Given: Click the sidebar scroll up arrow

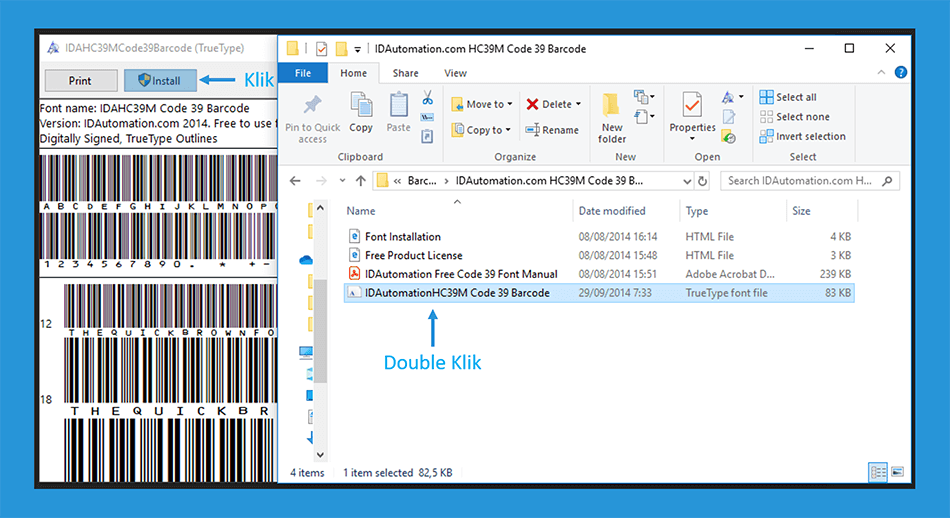Looking at the screenshot, I should click(321, 208).
